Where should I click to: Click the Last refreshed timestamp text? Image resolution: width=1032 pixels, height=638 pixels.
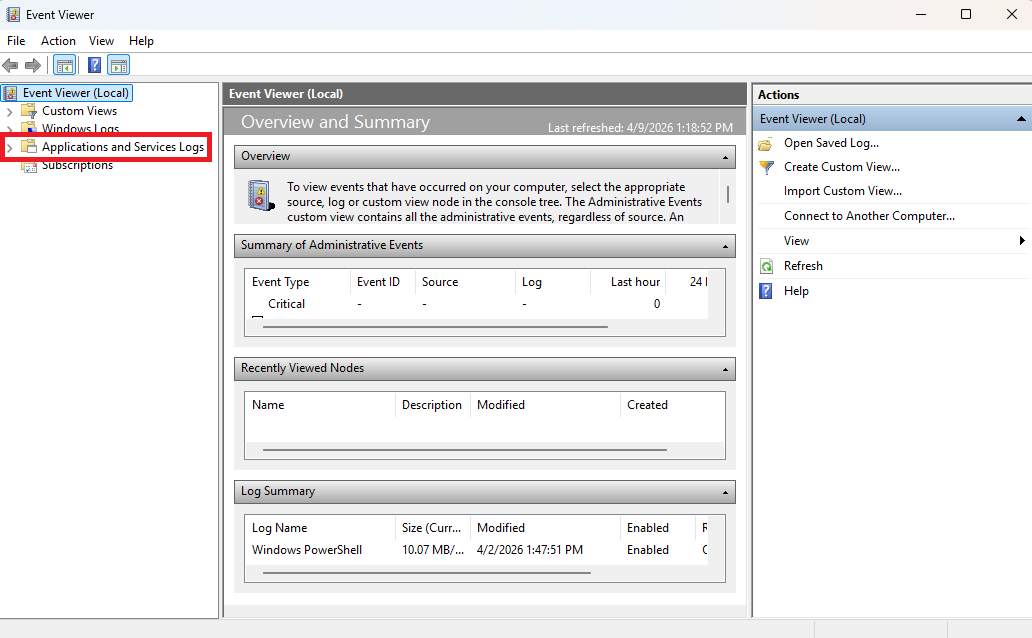[640, 128]
